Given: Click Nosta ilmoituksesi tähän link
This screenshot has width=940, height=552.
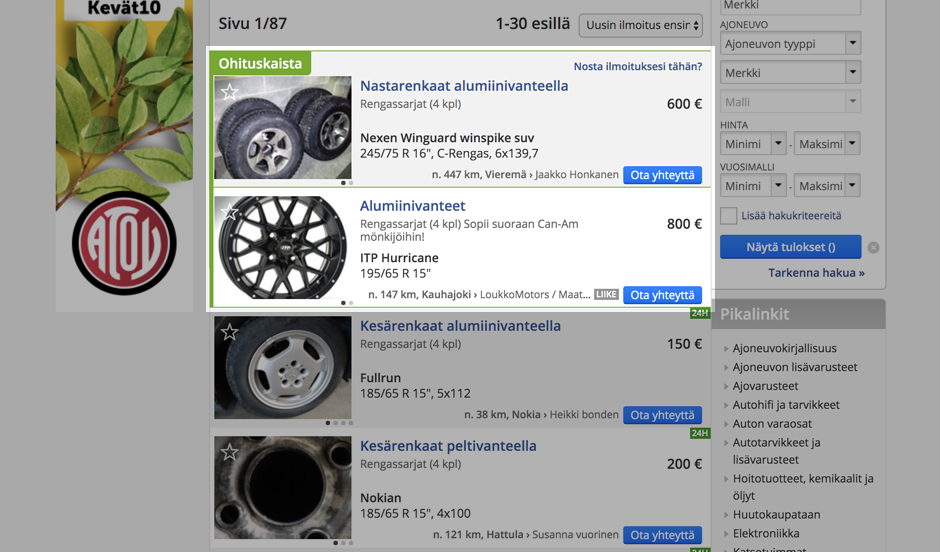Looking at the screenshot, I should click(x=638, y=67).
